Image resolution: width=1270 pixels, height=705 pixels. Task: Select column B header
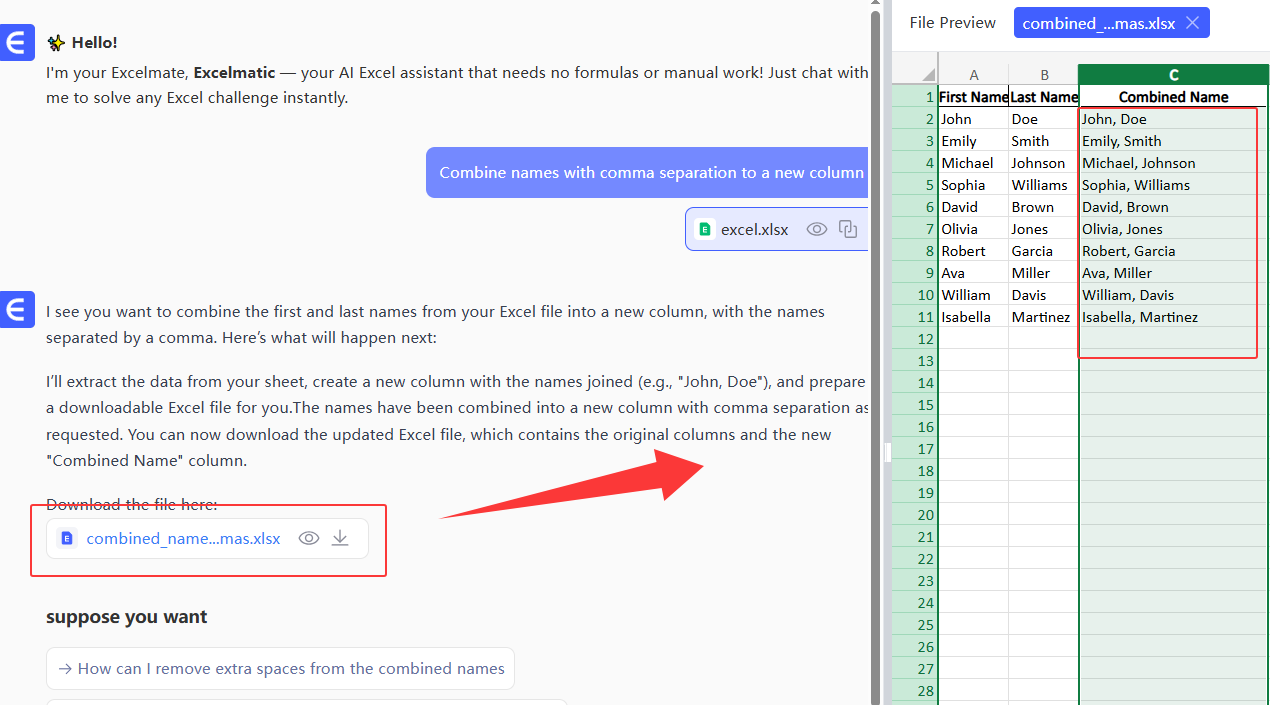coord(1043,75)
